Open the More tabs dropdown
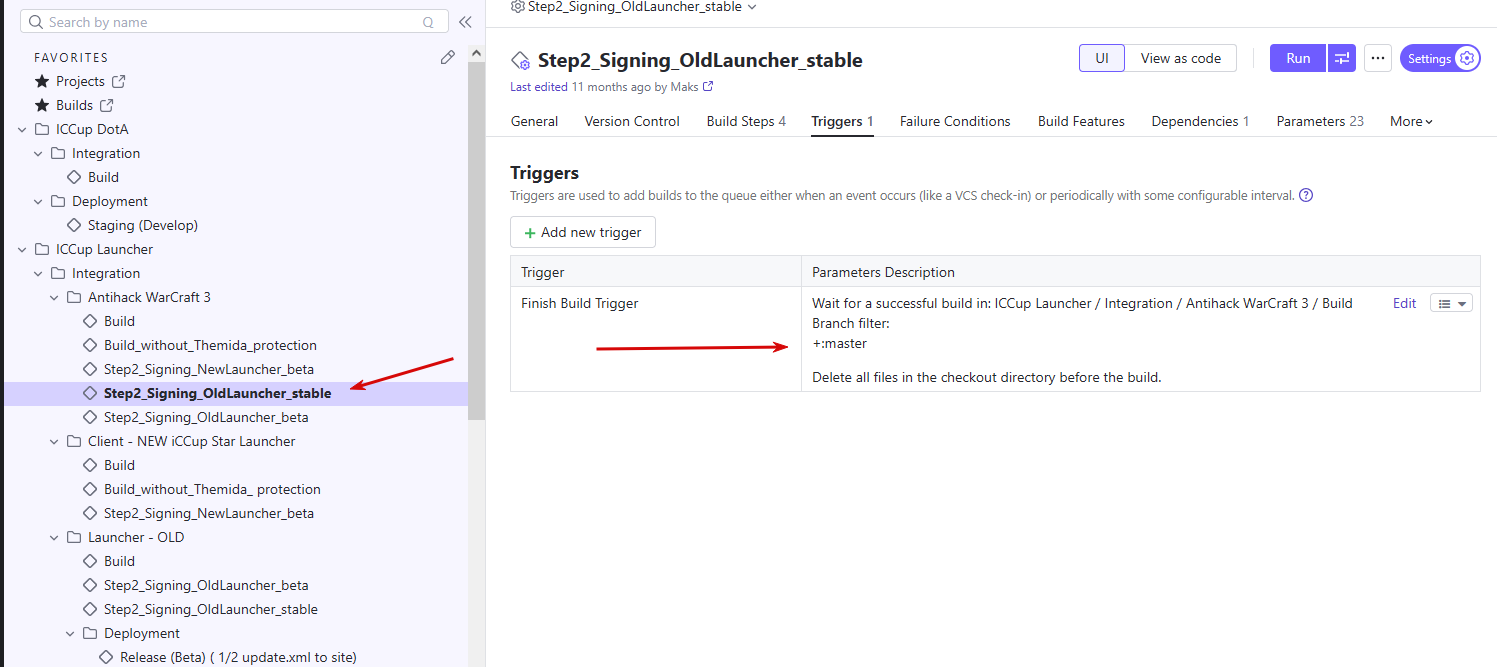 coord(1411,121)
